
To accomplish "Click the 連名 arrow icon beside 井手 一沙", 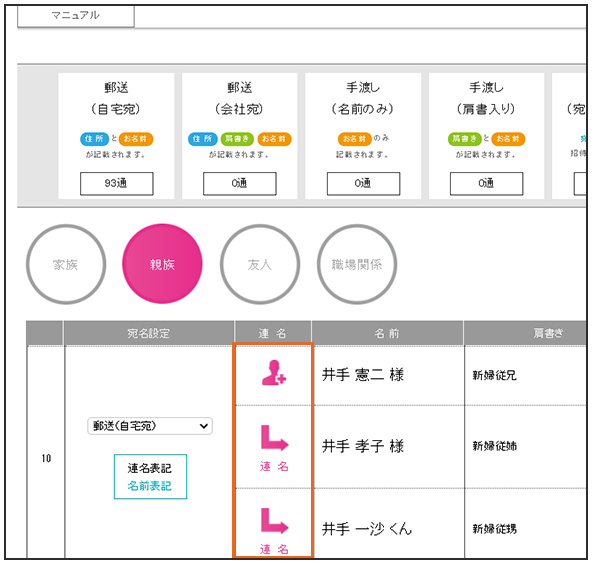I will 273,529.
